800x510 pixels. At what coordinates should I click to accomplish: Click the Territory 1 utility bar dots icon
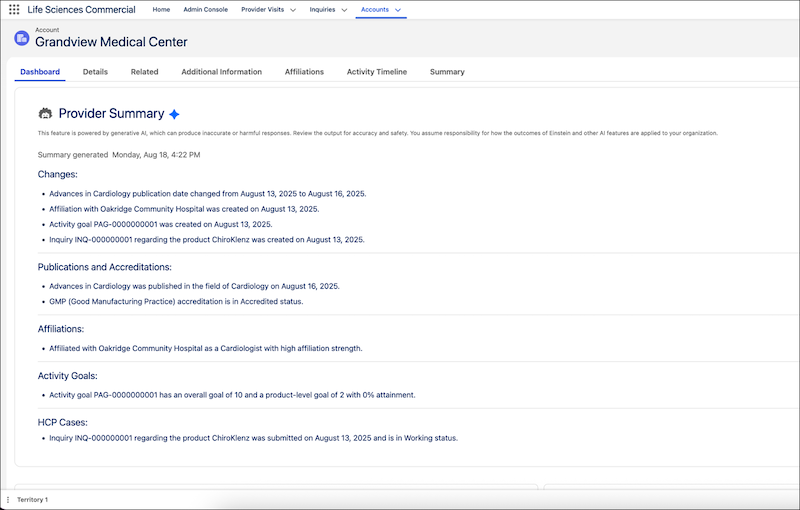(8, 500)
